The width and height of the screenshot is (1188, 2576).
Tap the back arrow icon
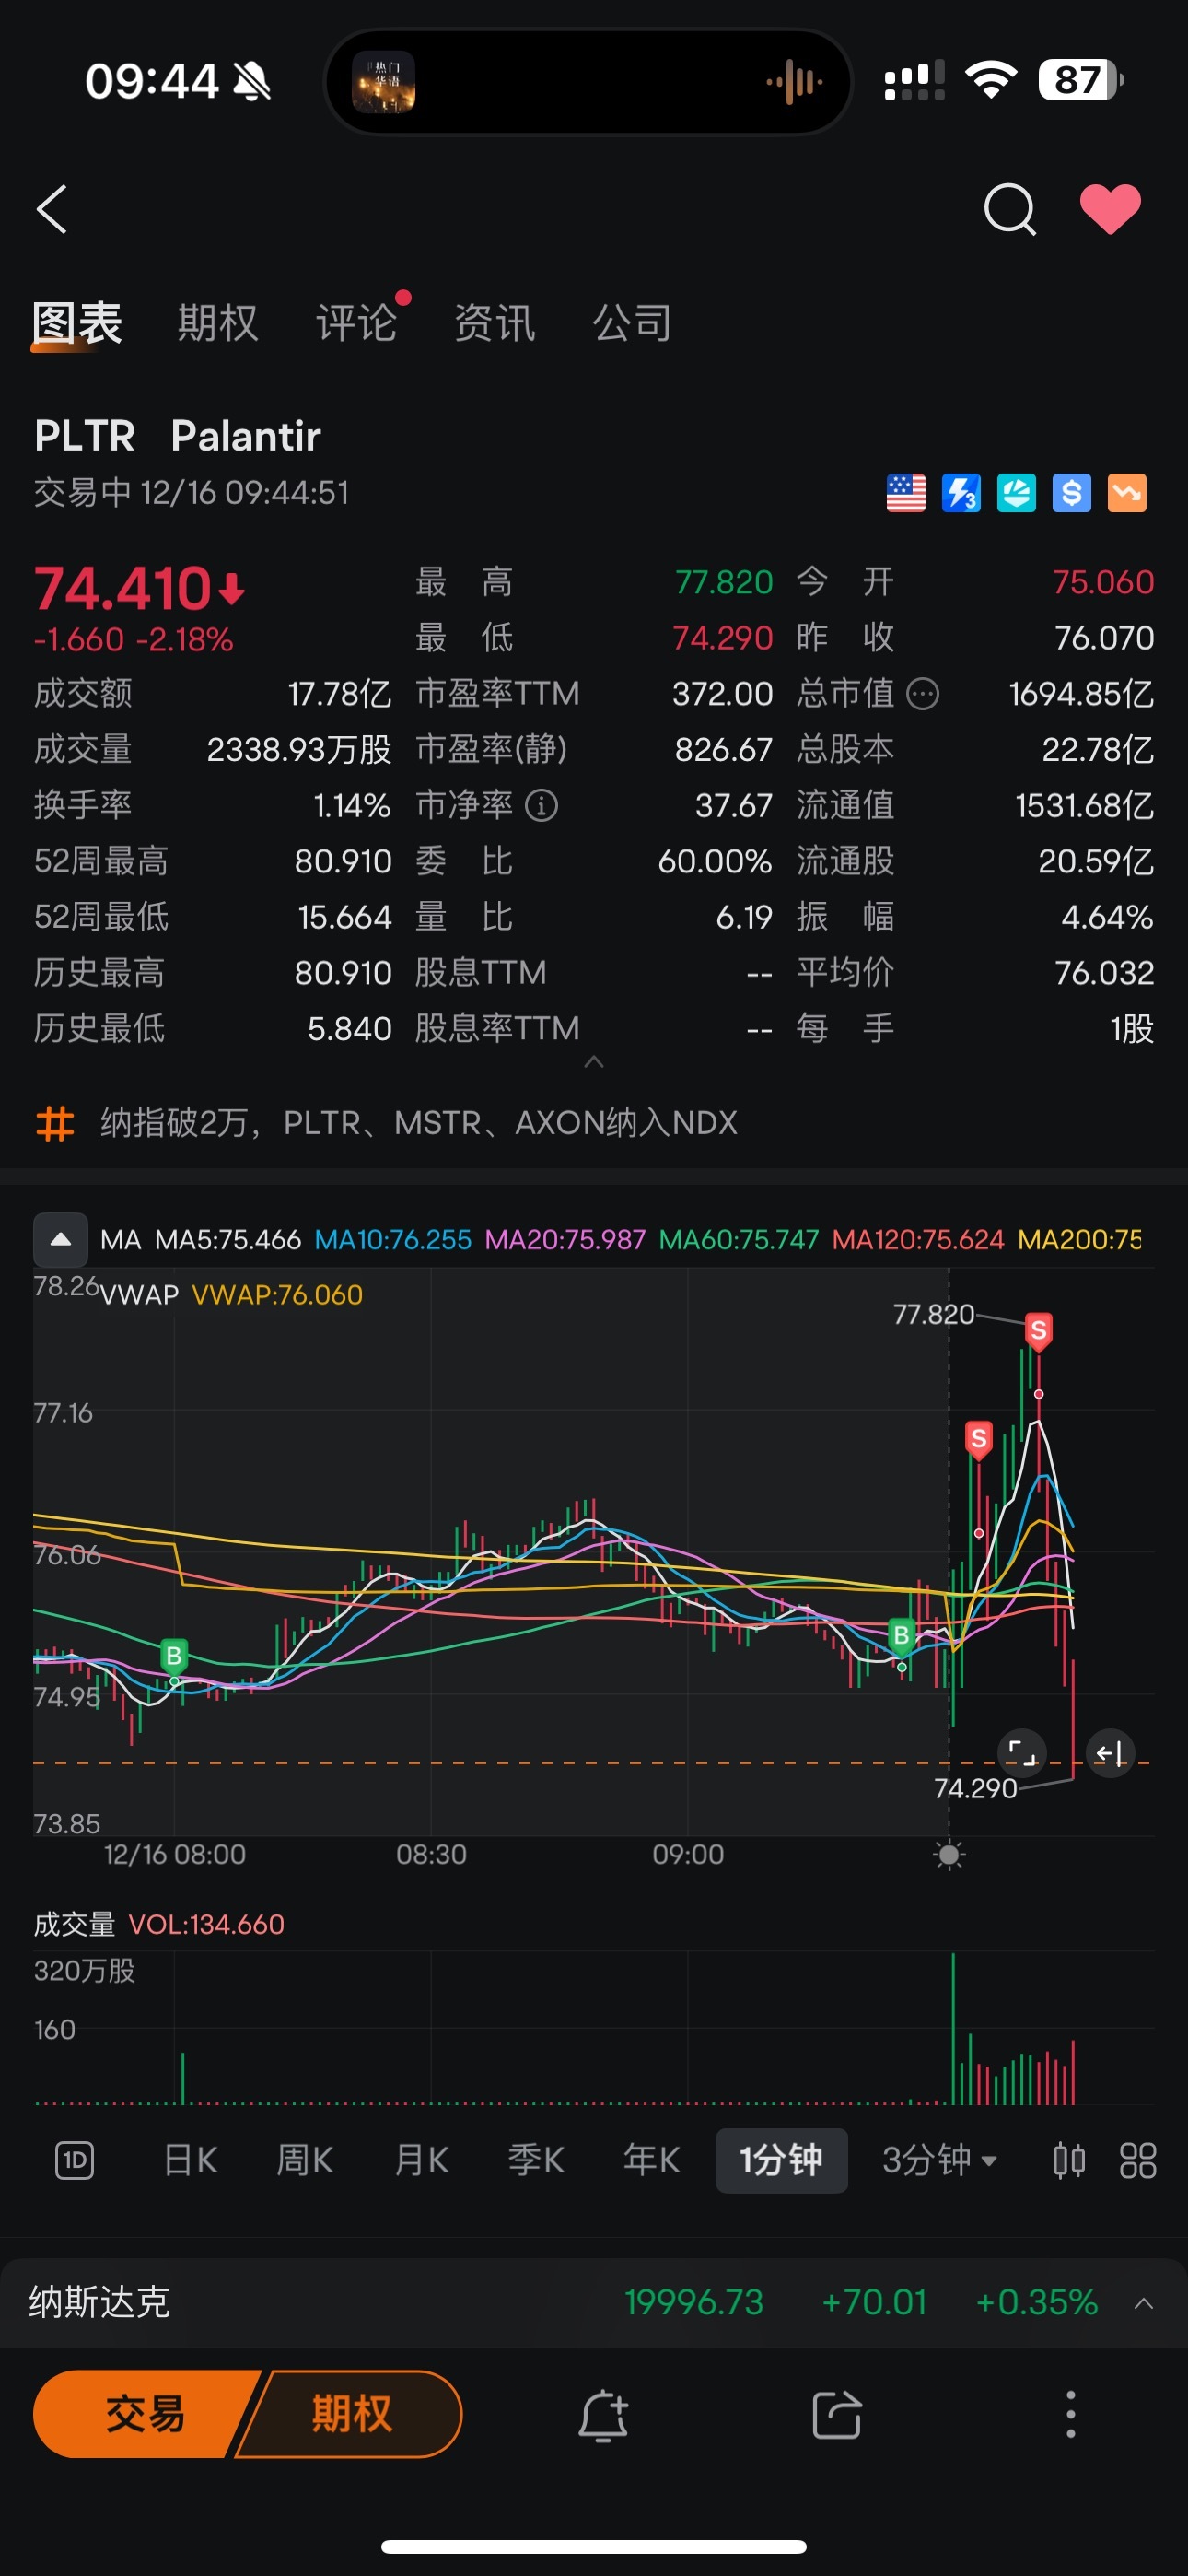52,209
